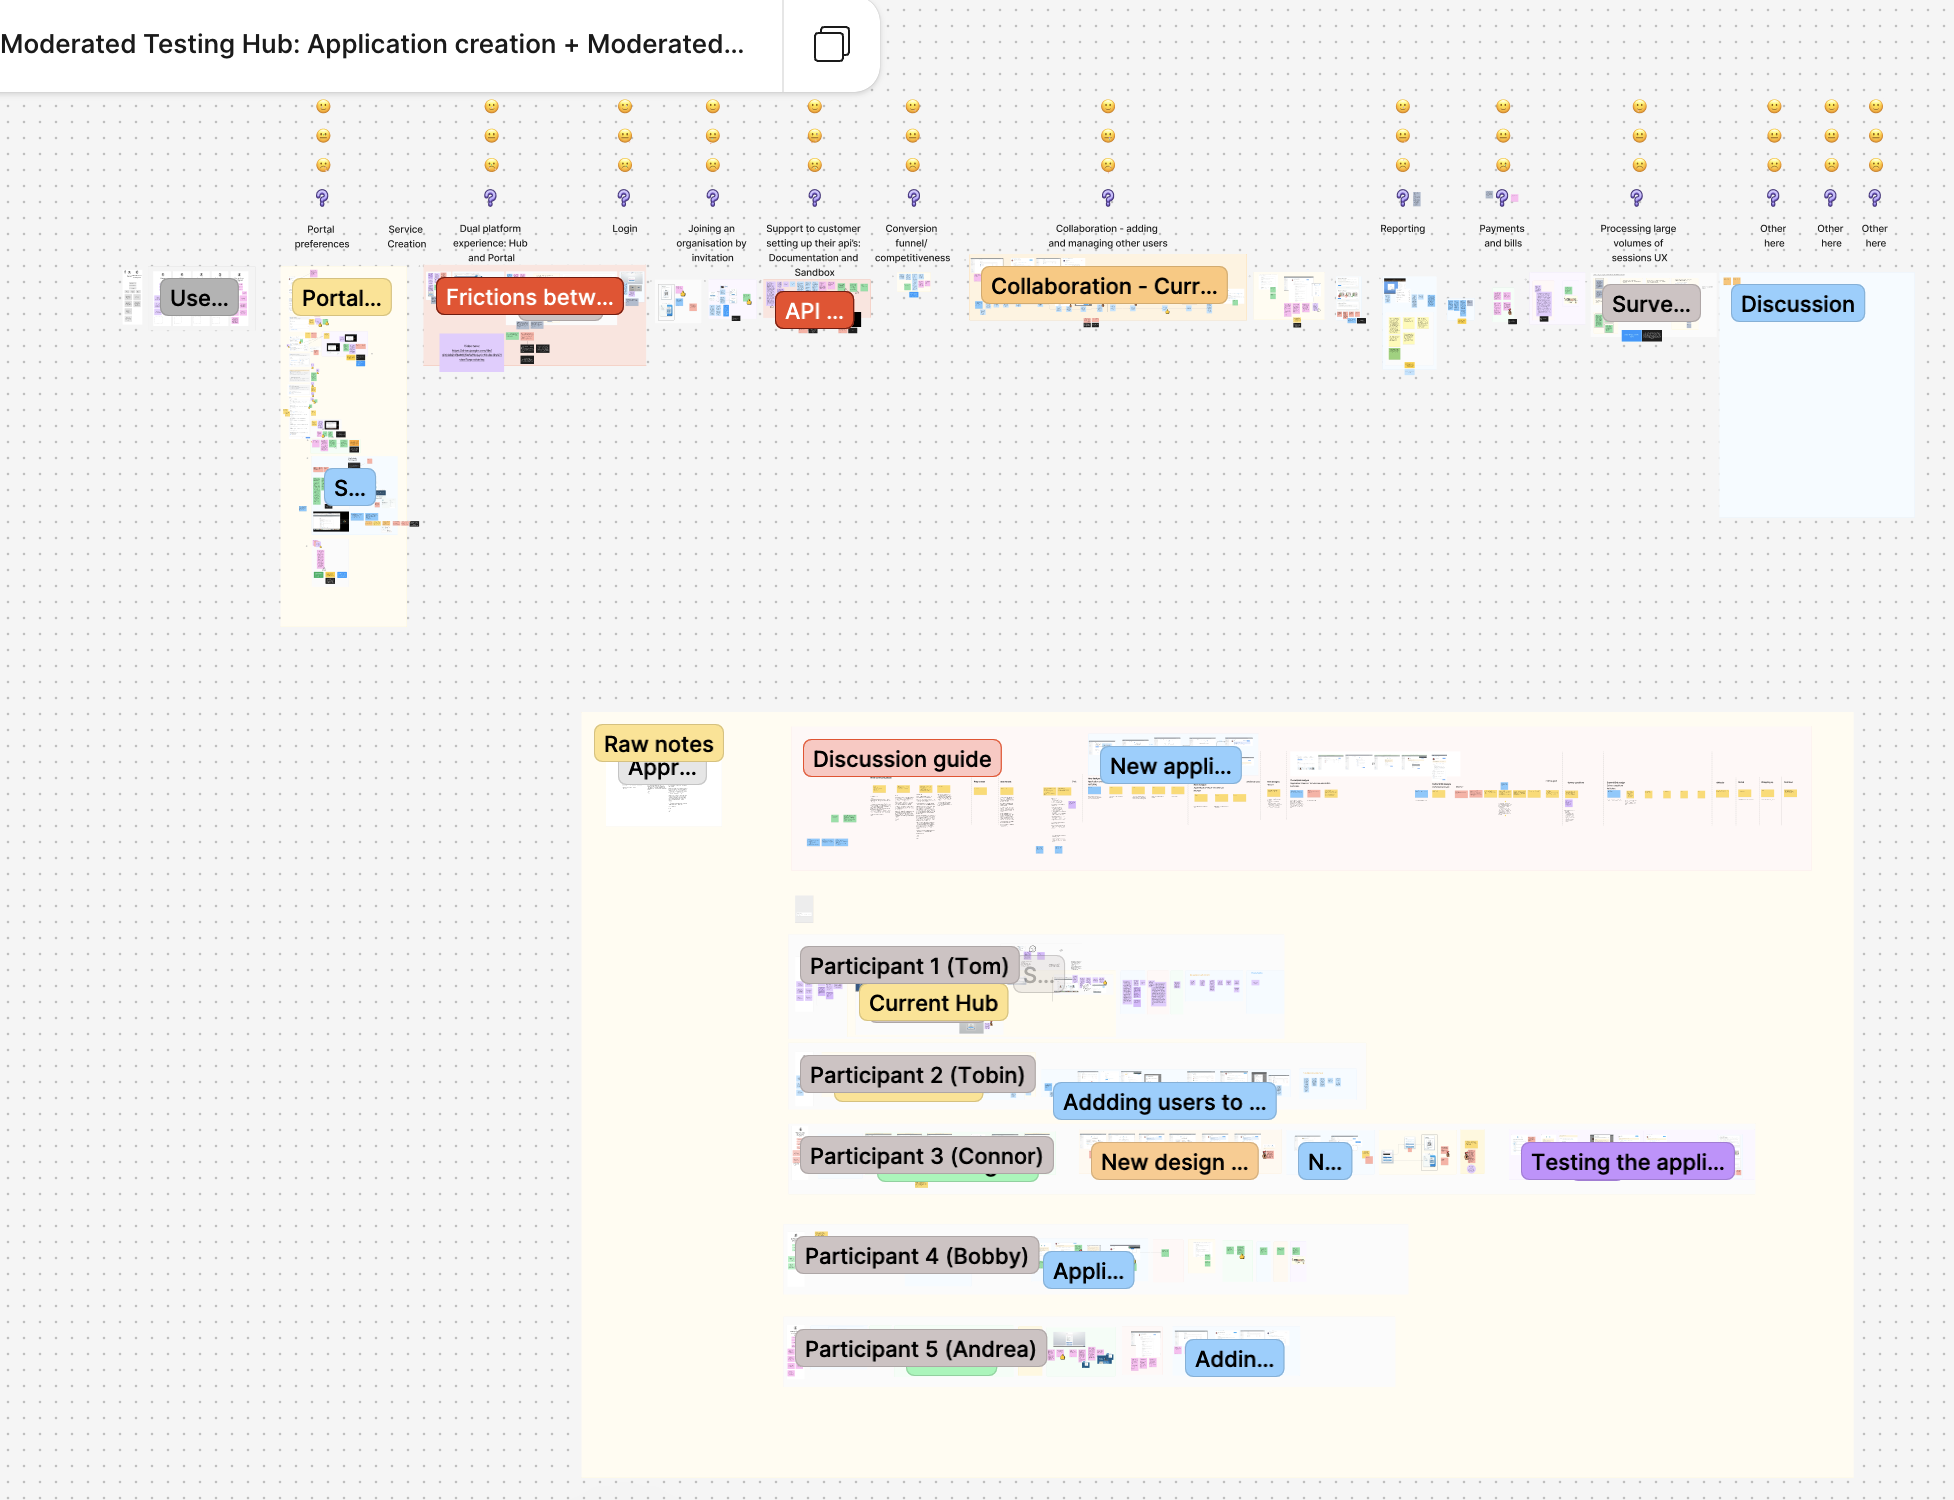Click the happy face emoji above Portal preferences
The height and width of the screenshot is (1500, 1954).
pyautogui.click(x=323, y=107)
